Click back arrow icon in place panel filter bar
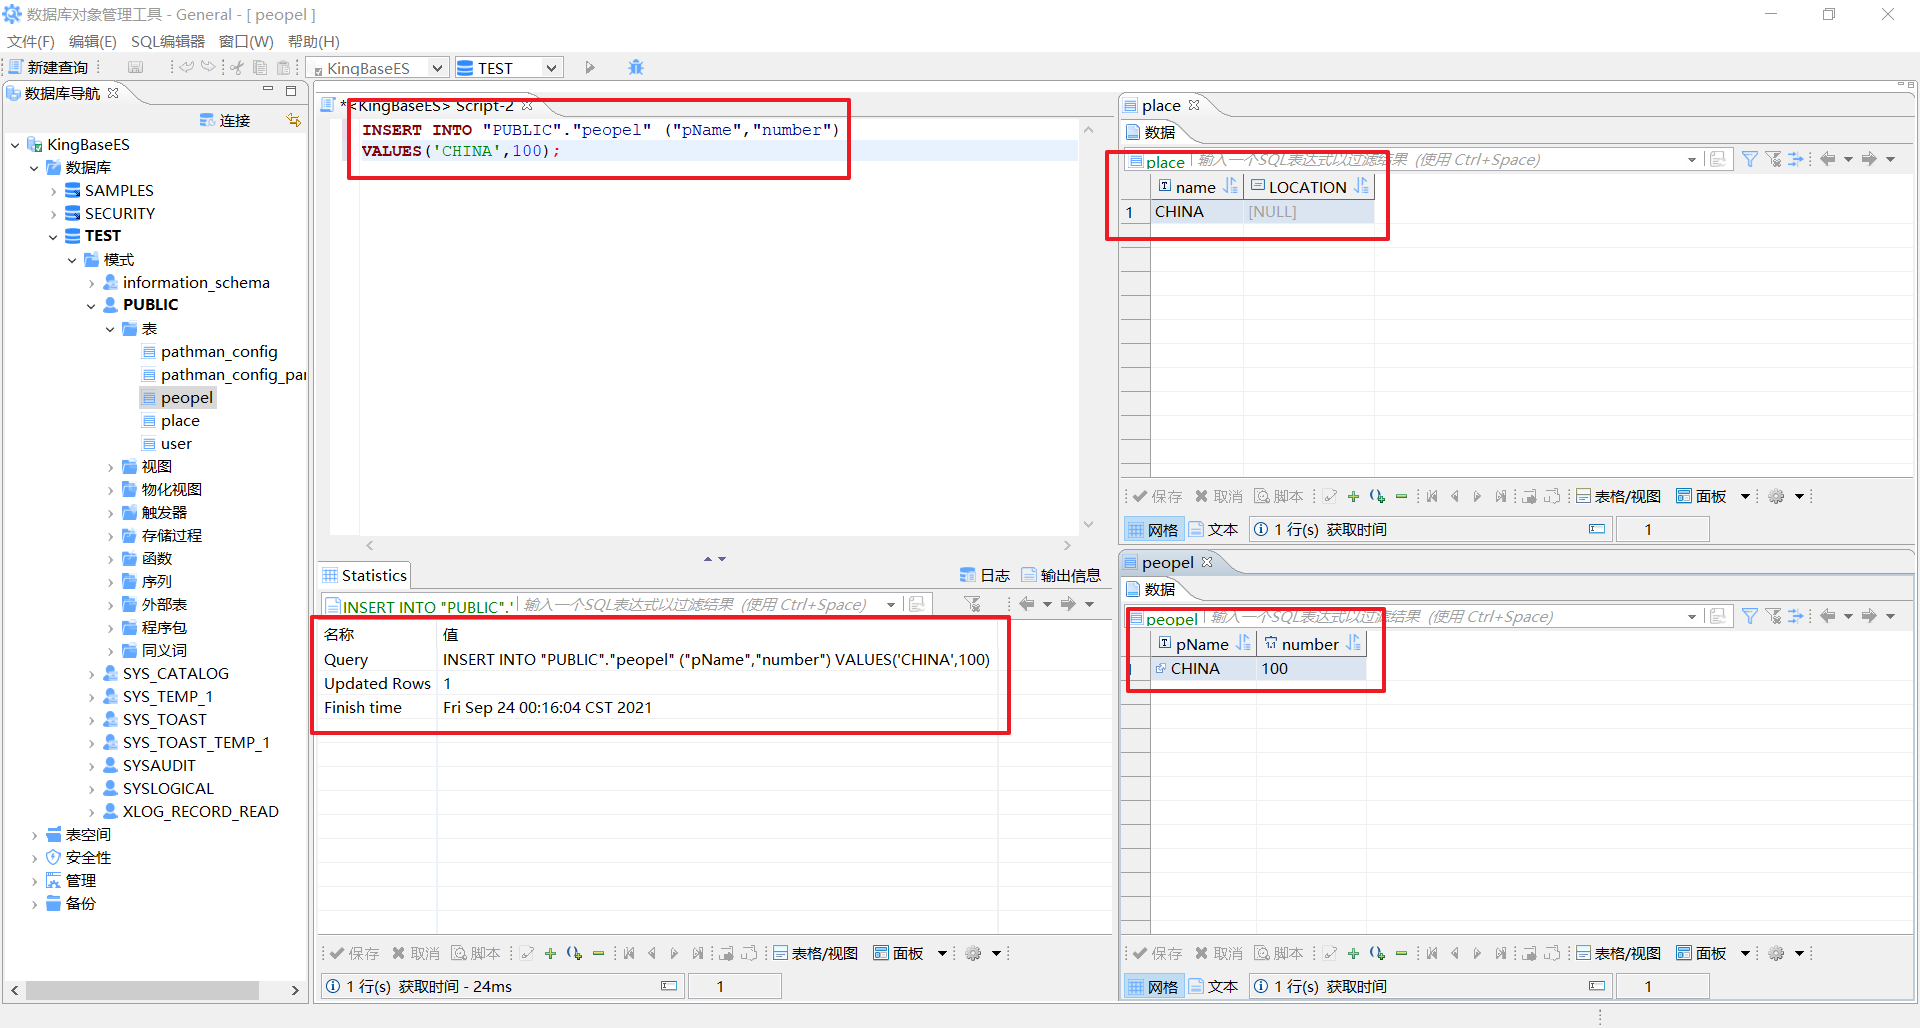The width and height of the screenshot is (1920, 1028). coord(1828,159)
